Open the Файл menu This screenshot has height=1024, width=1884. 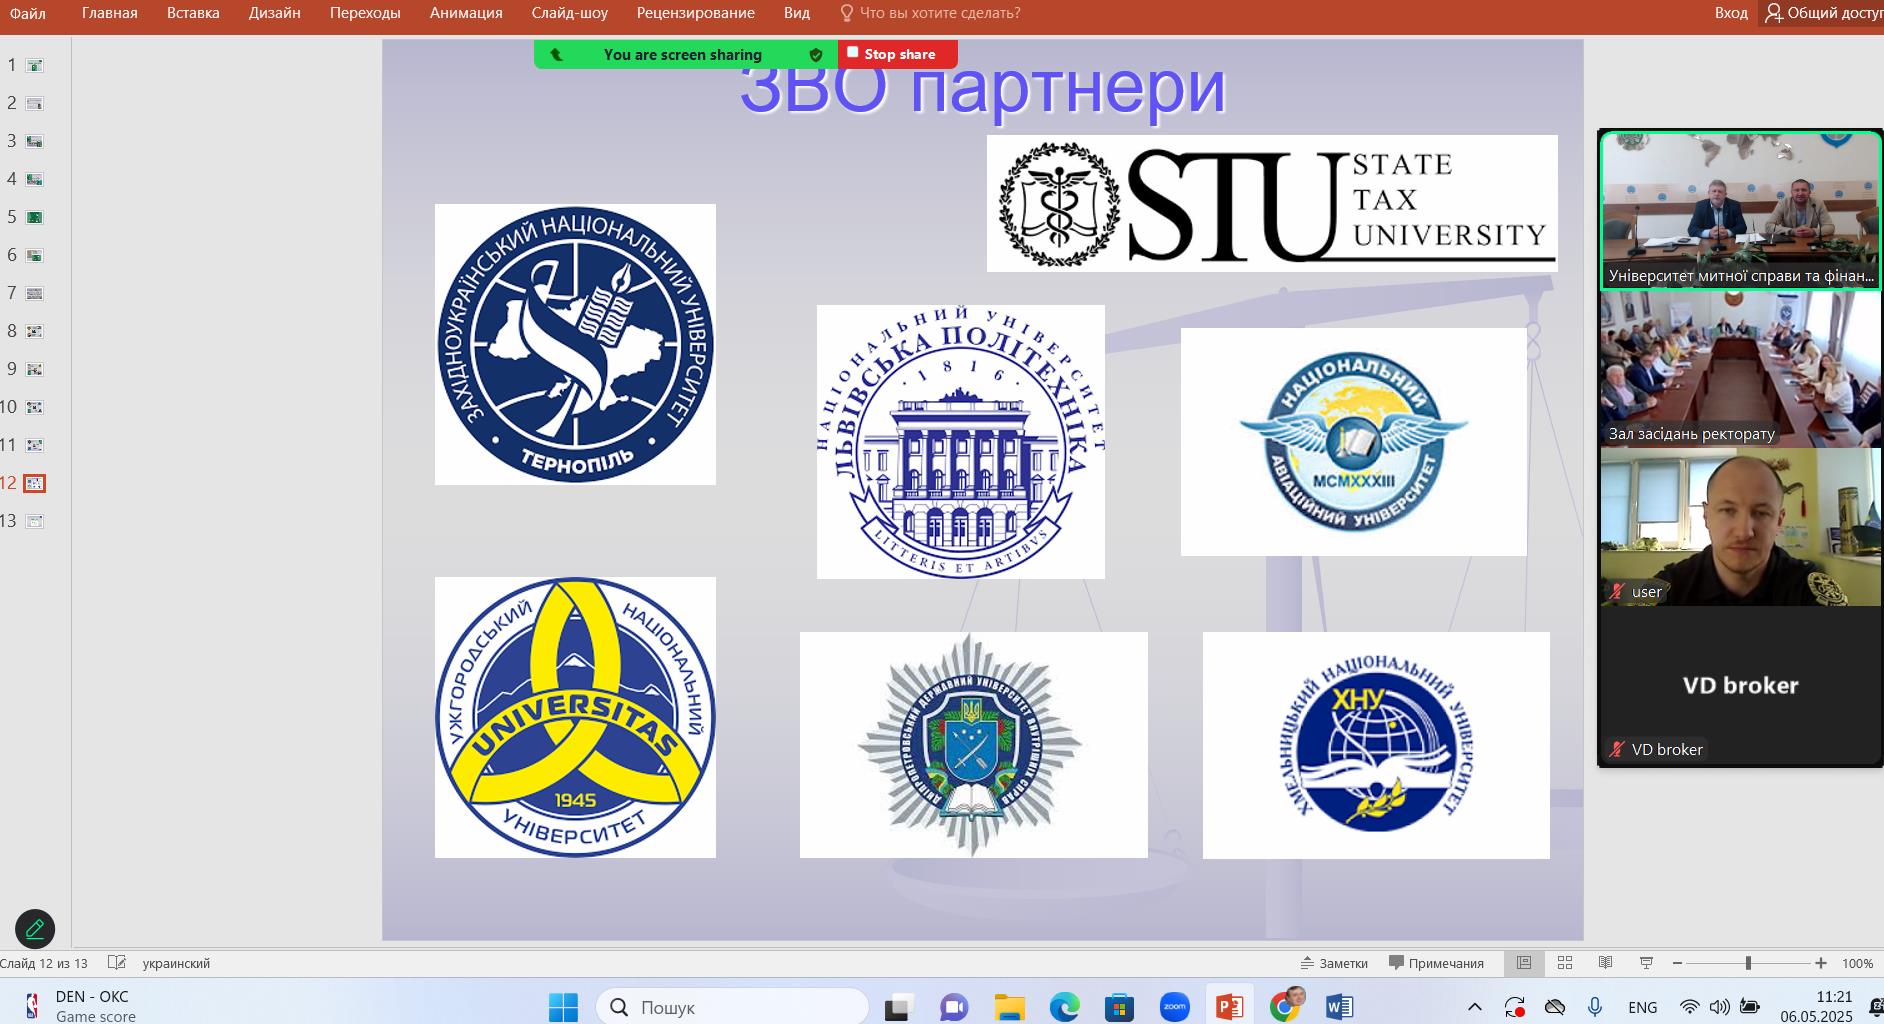(x=28, y=13)
